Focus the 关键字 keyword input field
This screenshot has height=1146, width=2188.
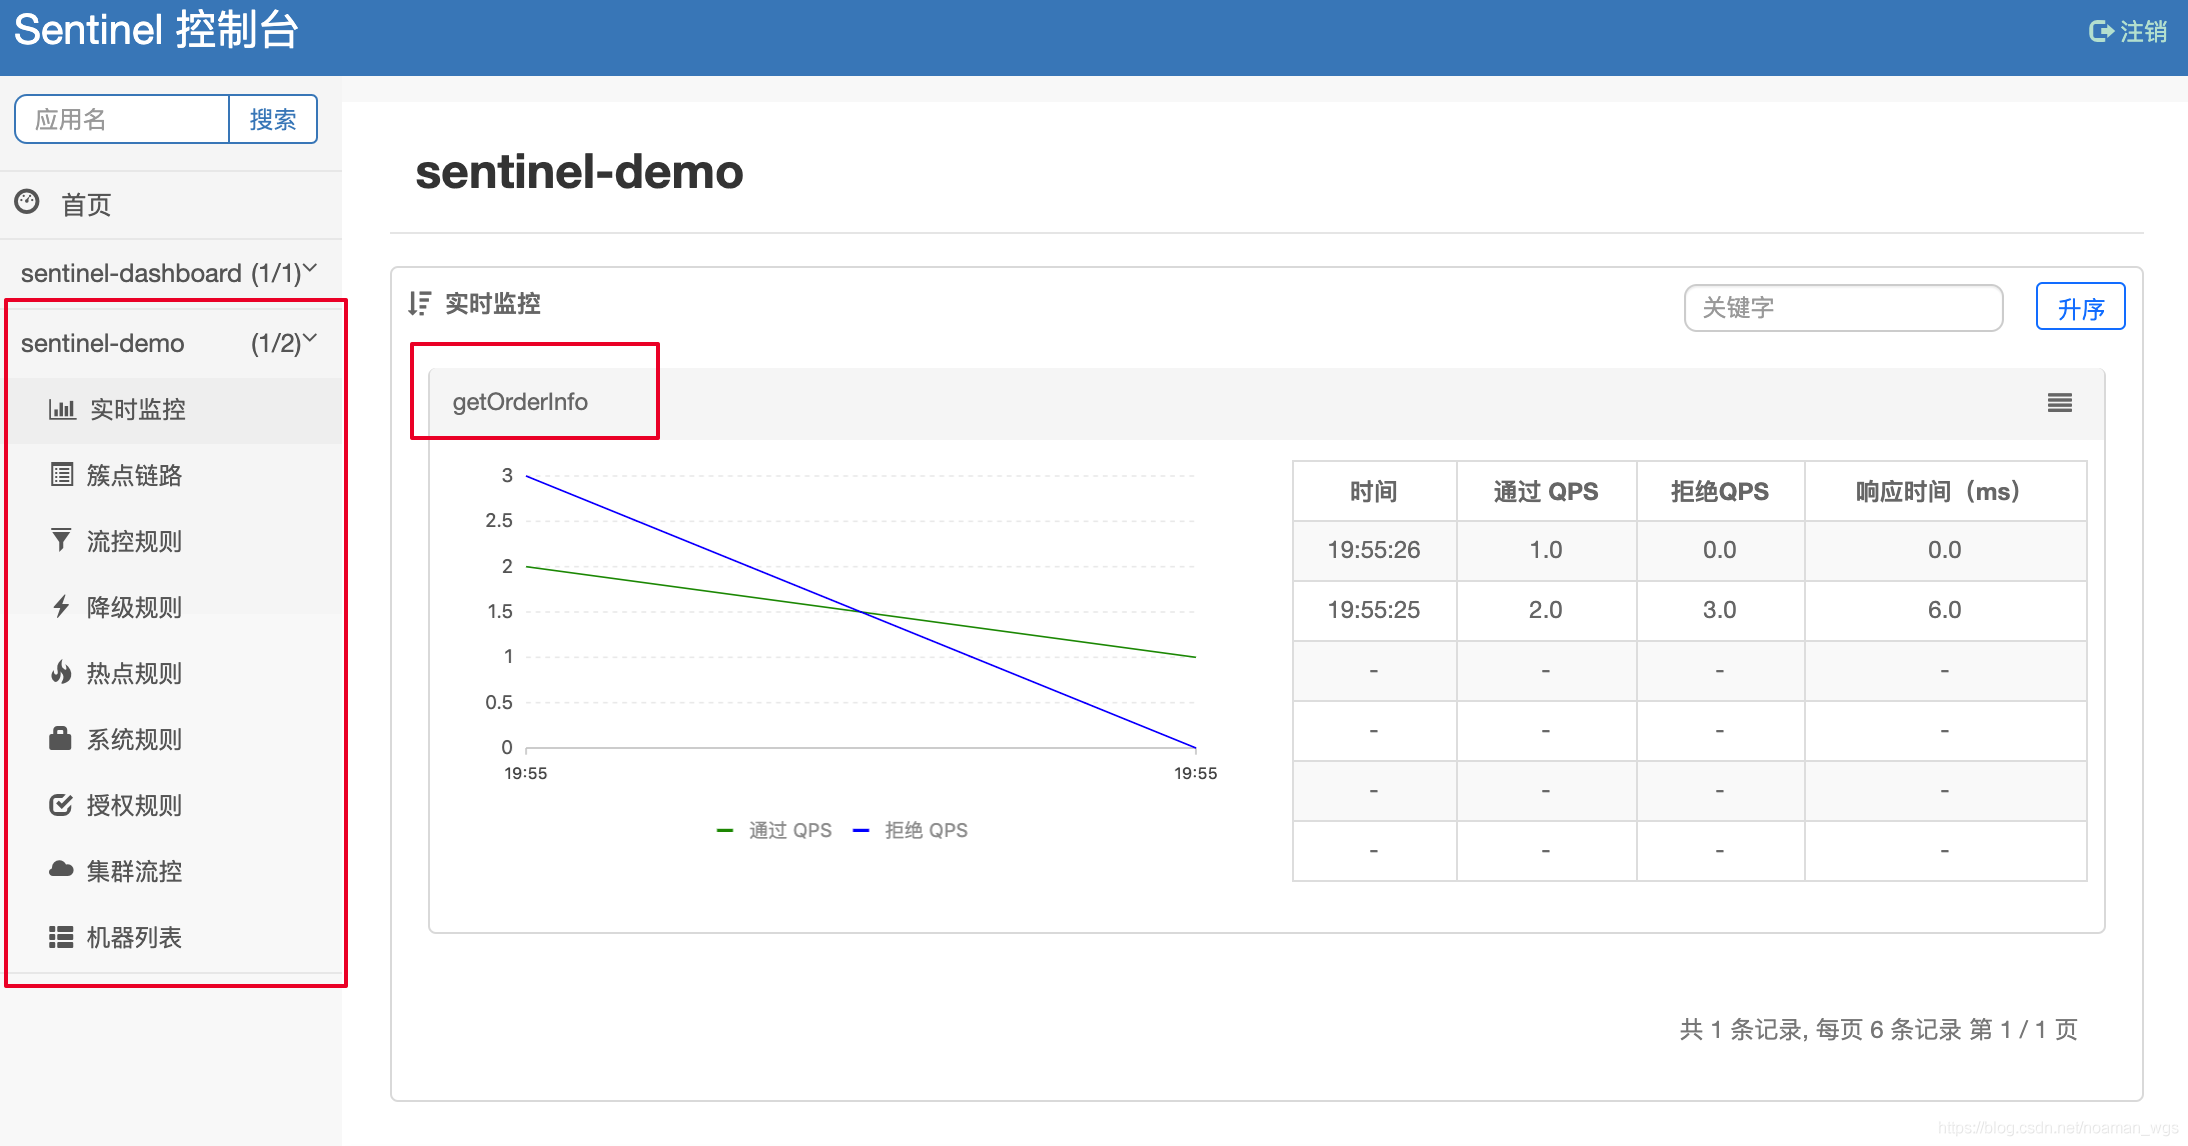pos(1842,308)
